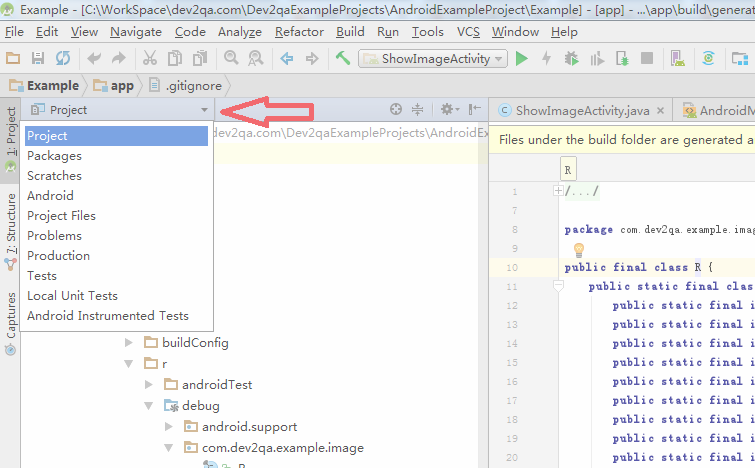Click the Cut scissors icon
This screenshot has width=755, height=468.
150,59
